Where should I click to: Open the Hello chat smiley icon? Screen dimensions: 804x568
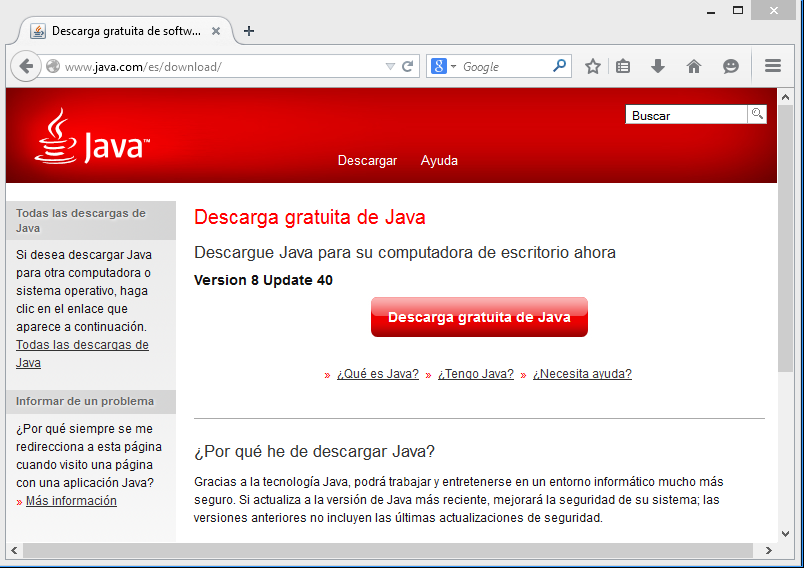(x=731, y=66)
